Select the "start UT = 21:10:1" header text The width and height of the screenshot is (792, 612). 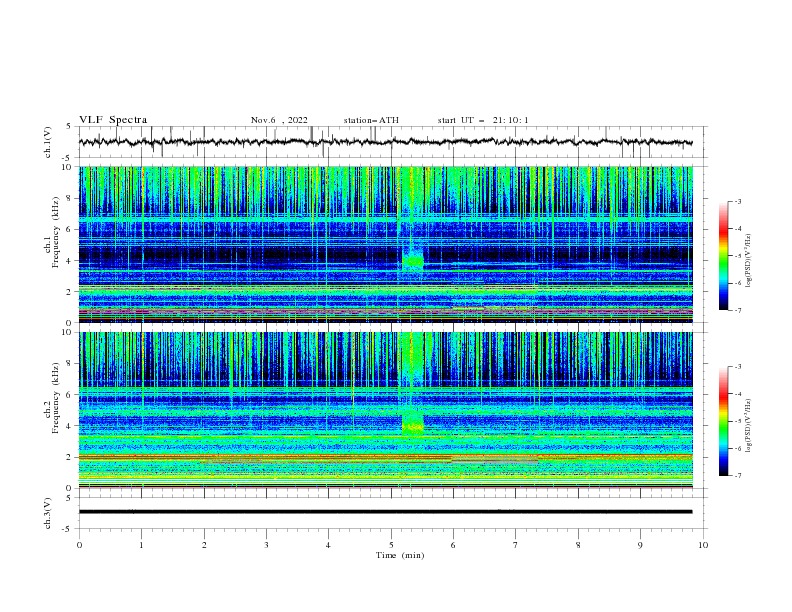point(483,120)
